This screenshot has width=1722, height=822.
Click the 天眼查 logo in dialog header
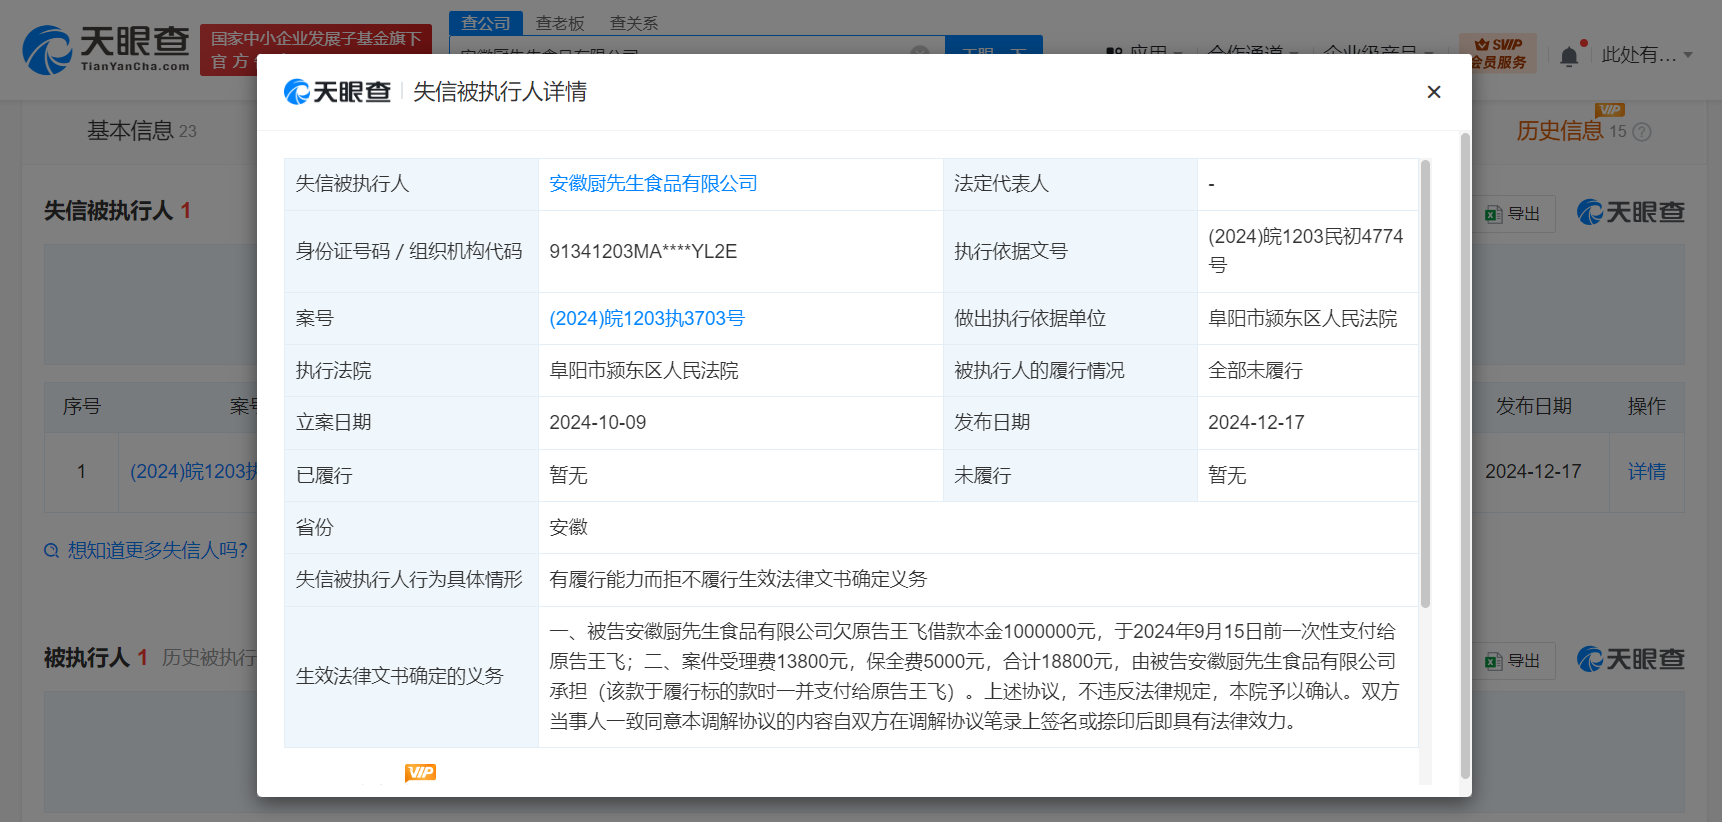pyautogui.click(x=337, y=92)
